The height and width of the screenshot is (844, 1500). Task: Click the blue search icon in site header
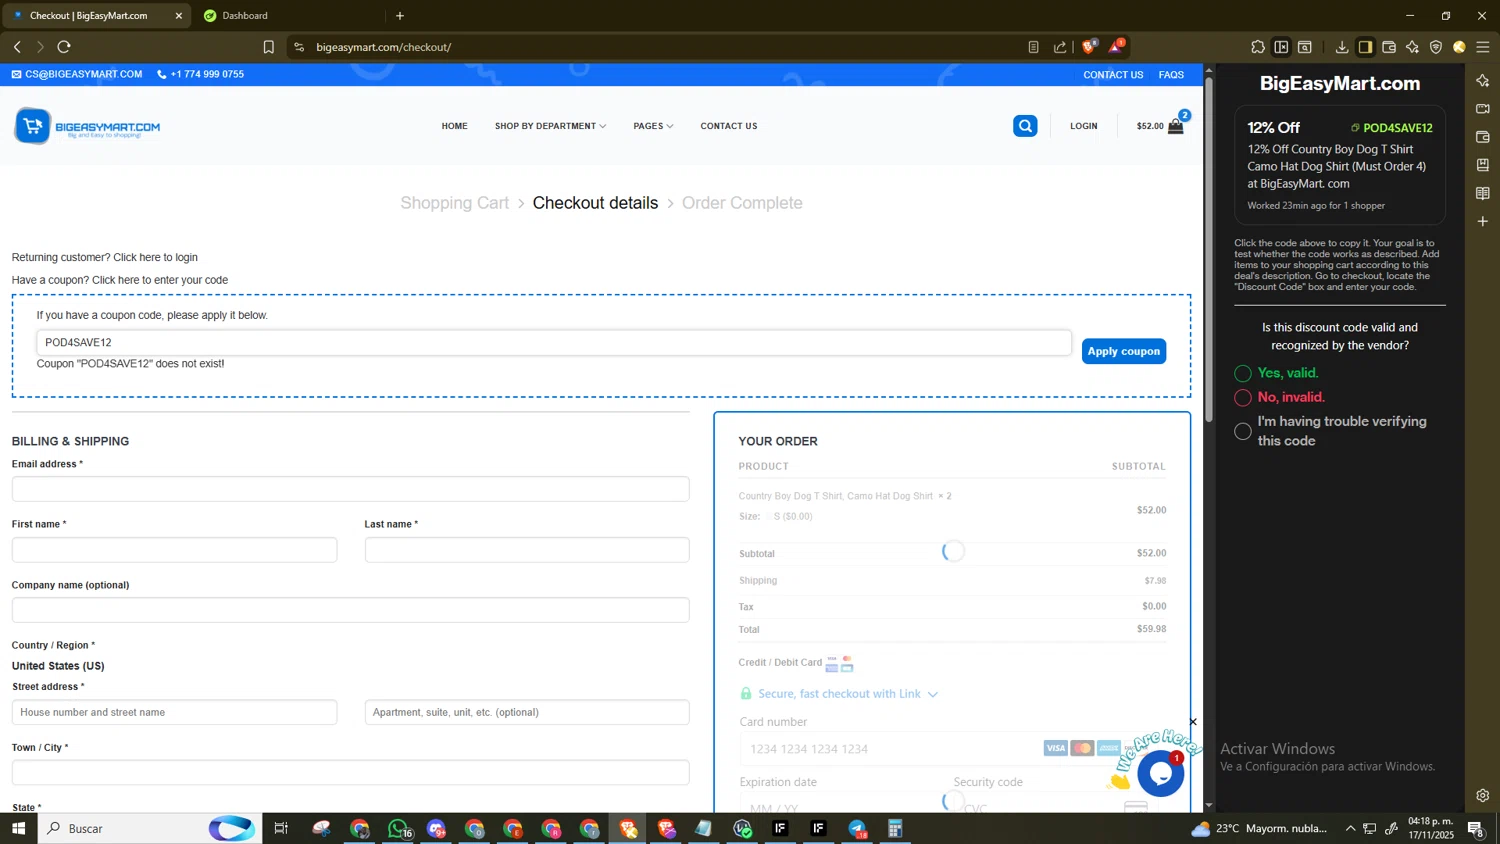tap(1025, 126)
